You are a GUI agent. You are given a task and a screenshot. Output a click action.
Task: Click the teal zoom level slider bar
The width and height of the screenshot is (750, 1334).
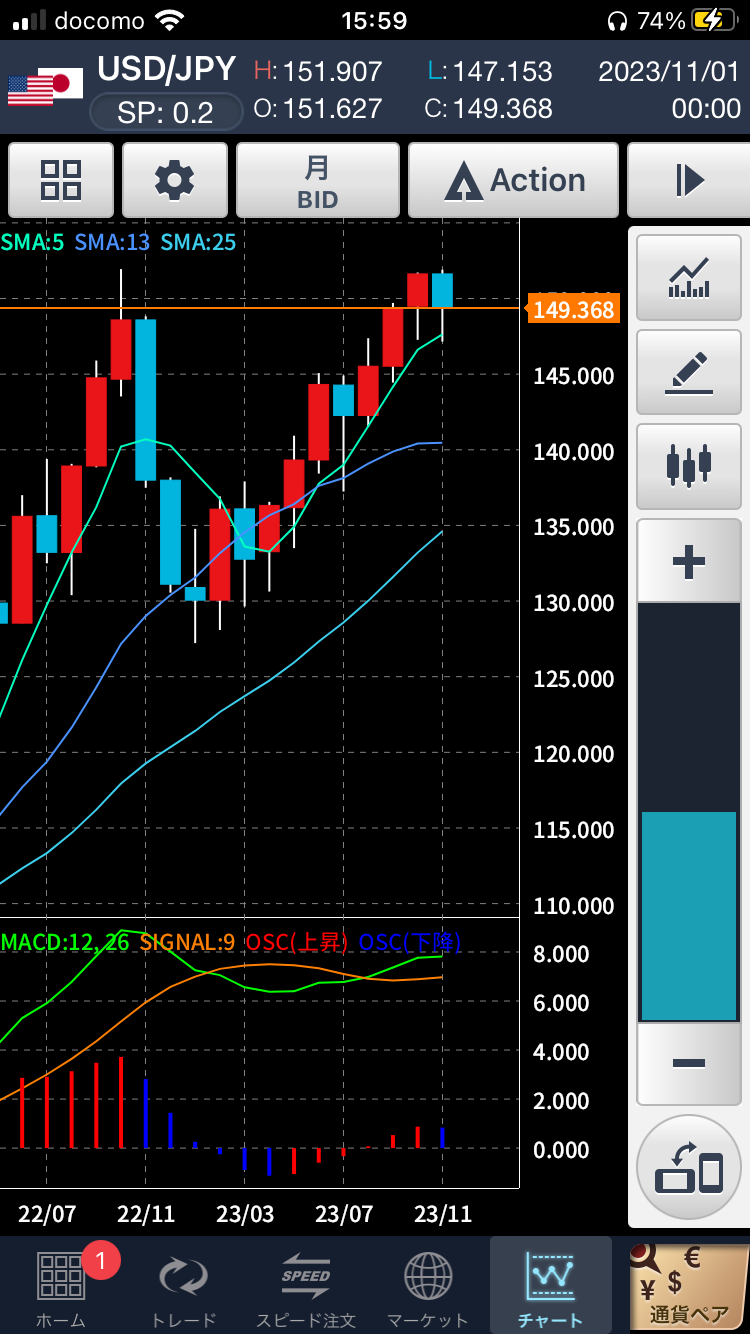(x=689, y=915)
